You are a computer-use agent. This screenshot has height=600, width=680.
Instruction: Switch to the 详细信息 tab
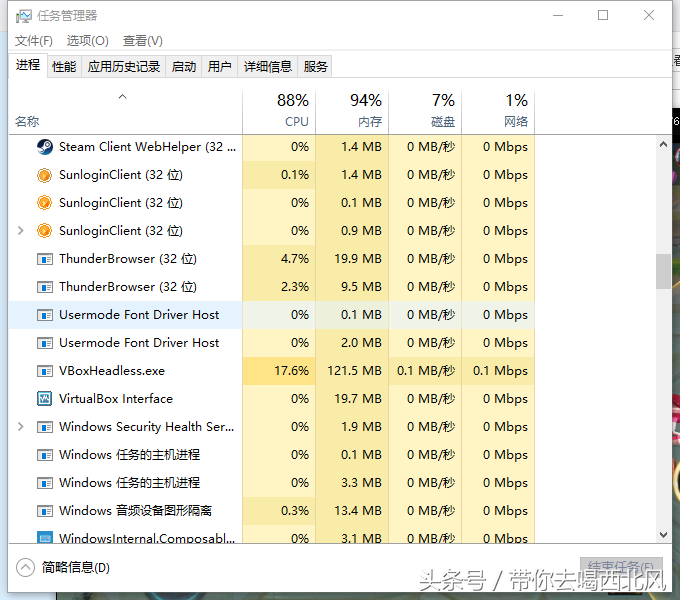click(x=268, y=67)
